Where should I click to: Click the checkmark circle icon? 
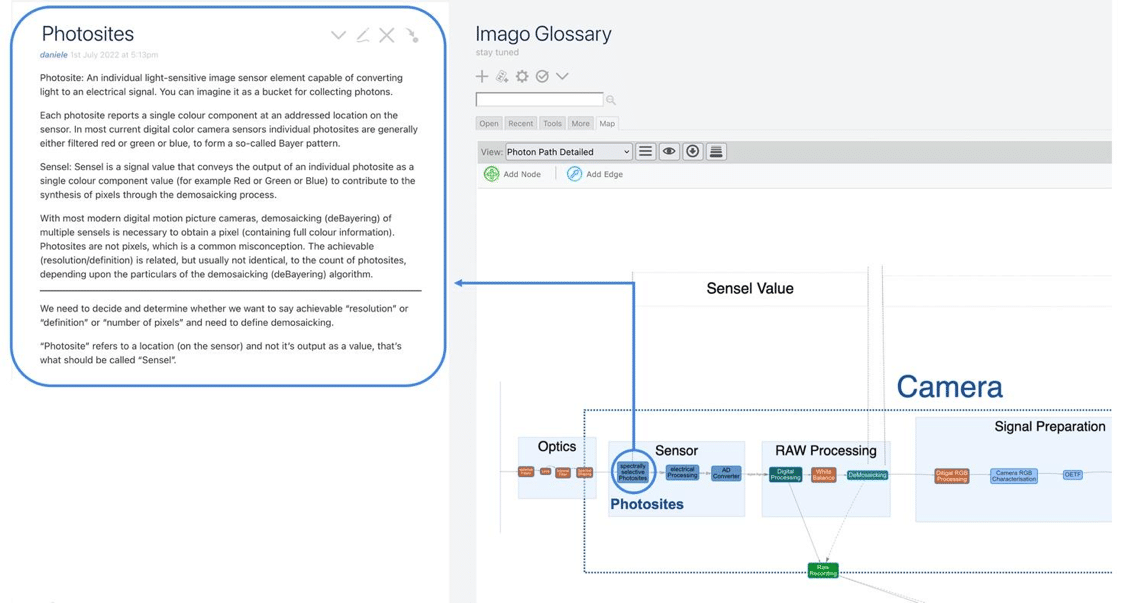click(542, 76)
